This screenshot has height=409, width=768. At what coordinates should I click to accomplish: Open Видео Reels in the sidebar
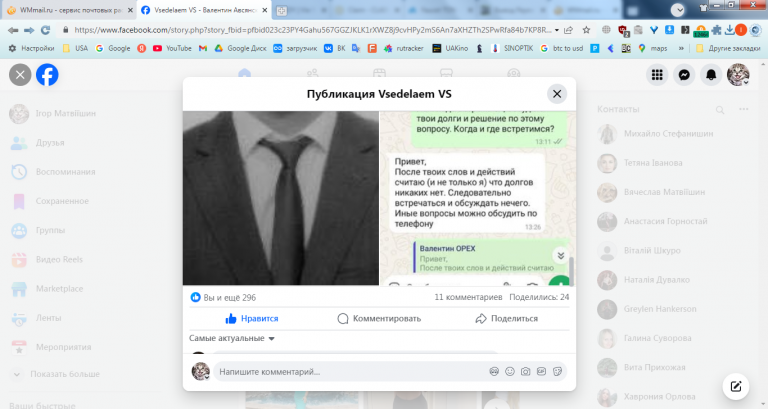[59, 260]
